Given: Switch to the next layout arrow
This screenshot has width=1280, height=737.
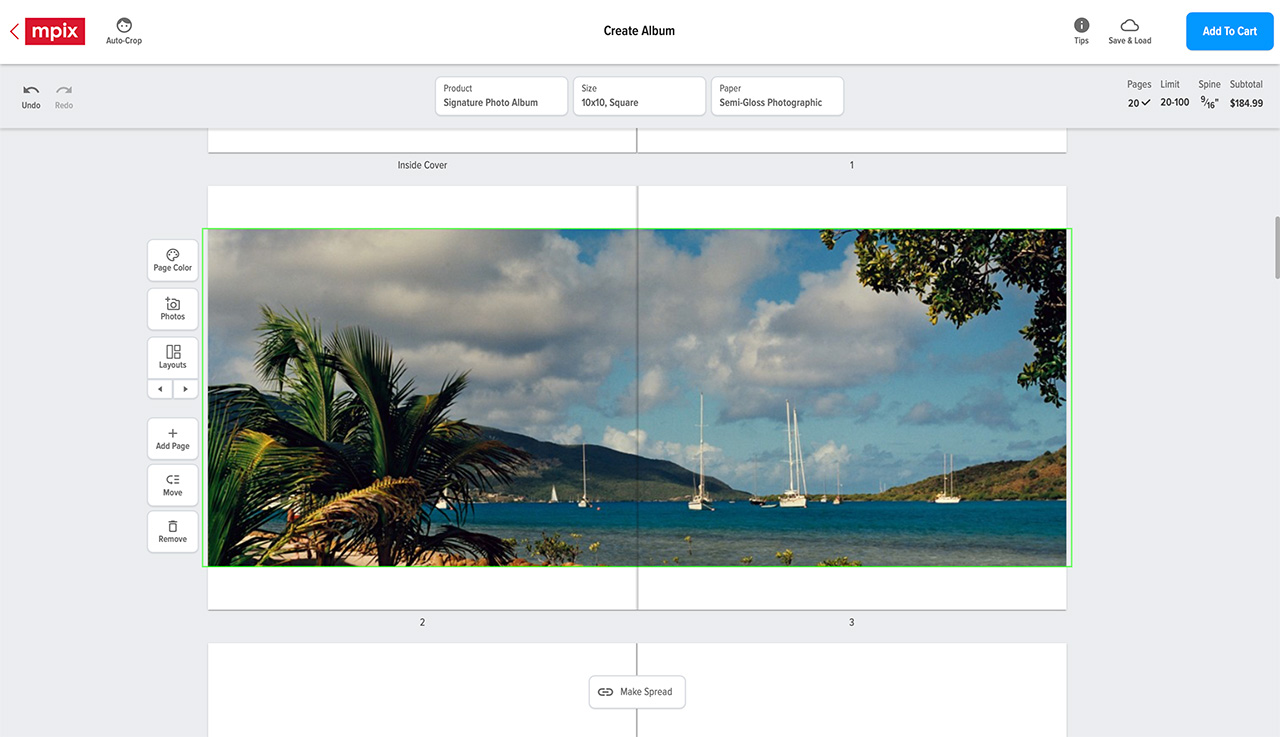Looking at the screenshot, I should (185, 389).
